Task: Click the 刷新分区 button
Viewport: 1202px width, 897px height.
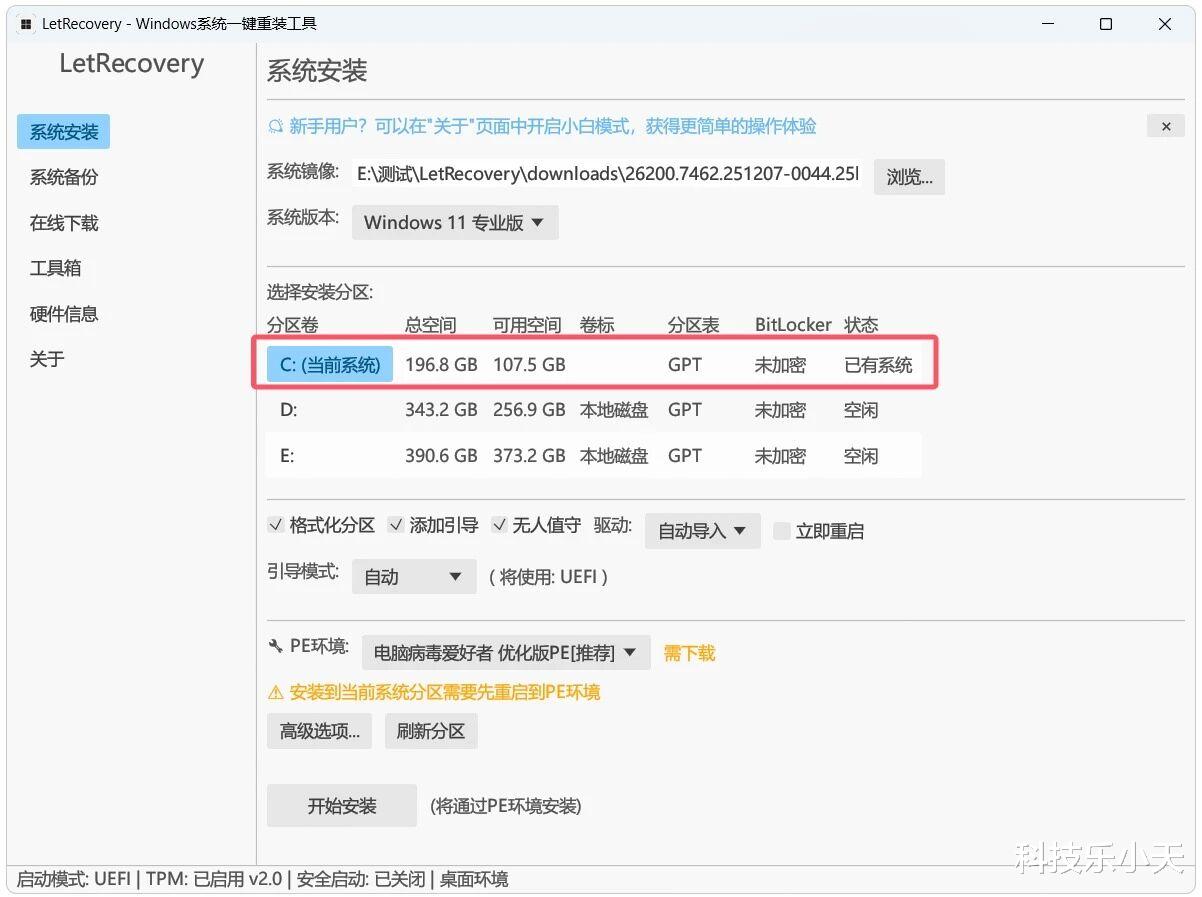Action: coord(431,731)
